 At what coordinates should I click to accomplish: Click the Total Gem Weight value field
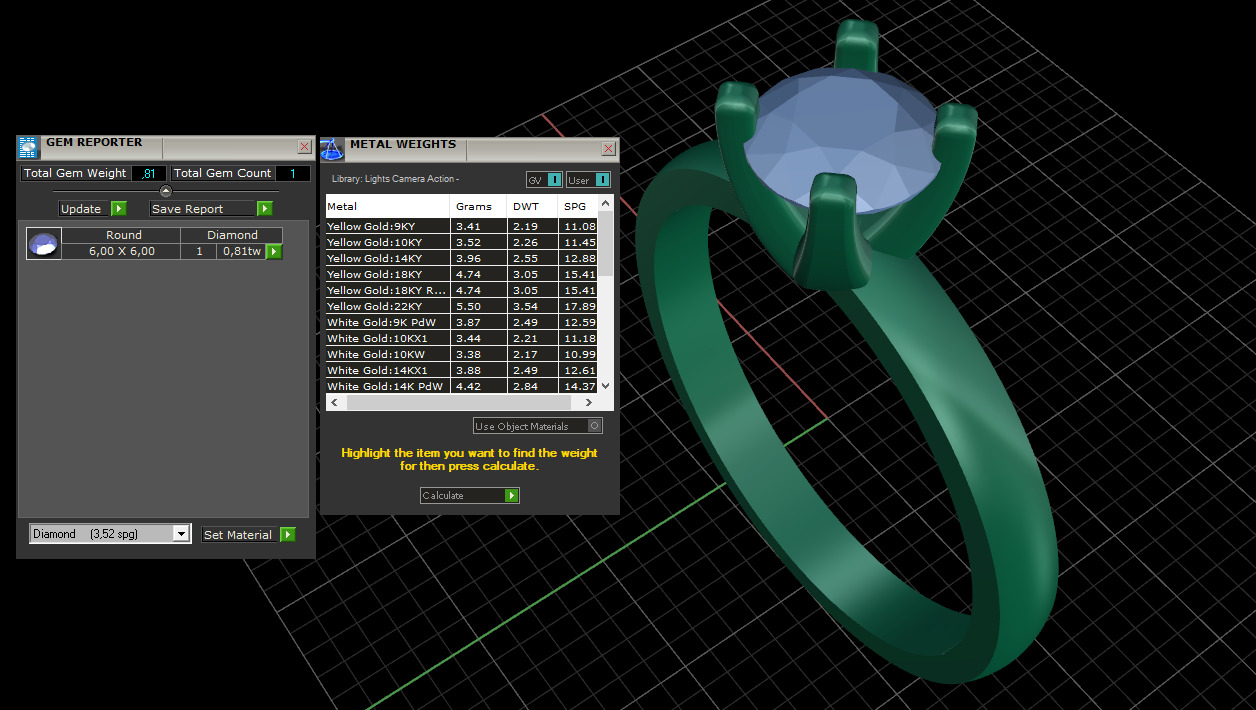tap(149, 173)
